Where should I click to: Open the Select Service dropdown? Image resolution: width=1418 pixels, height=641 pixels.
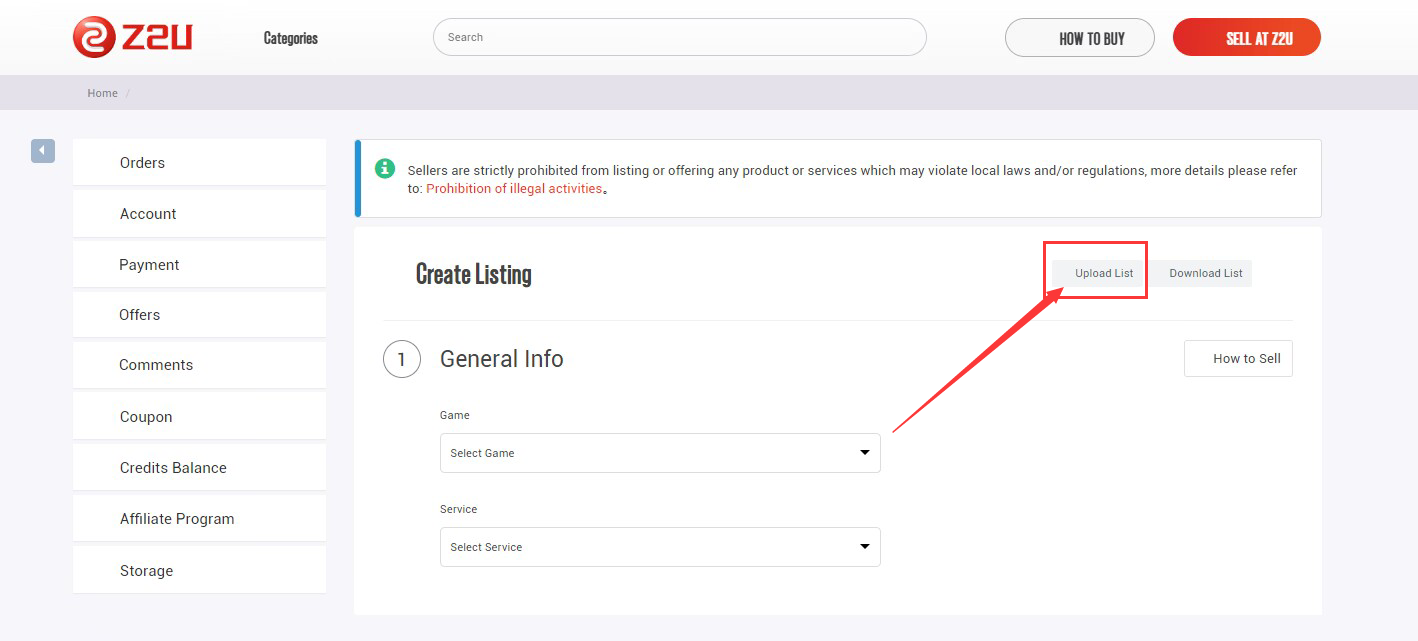coord(660,547)
